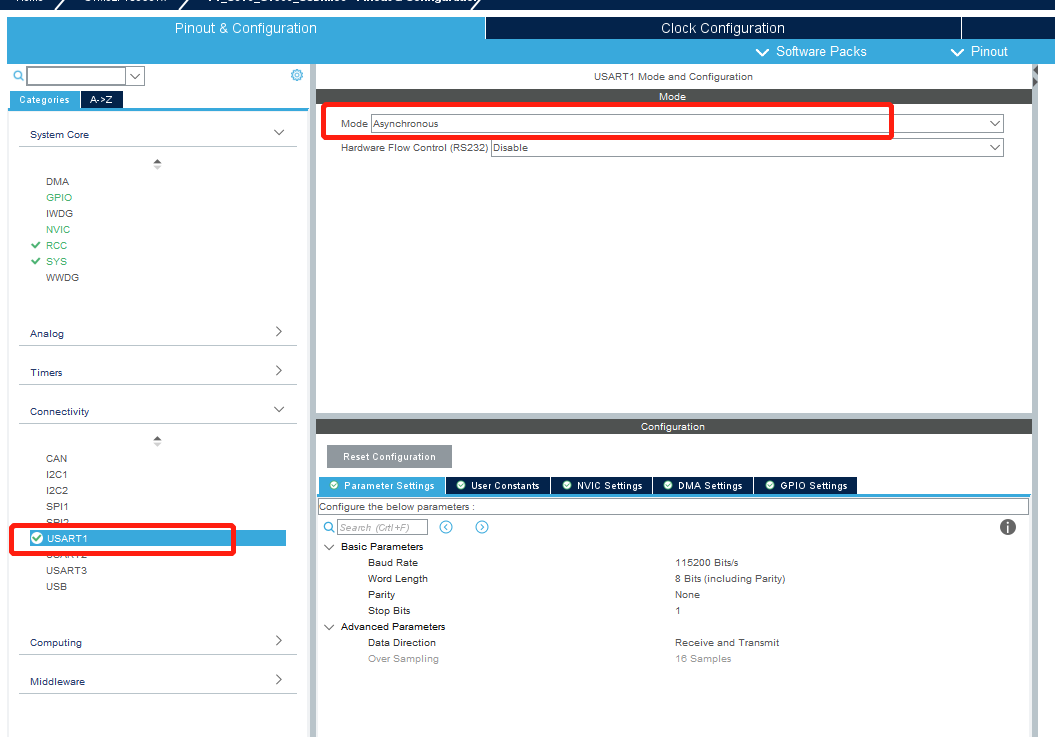The image size is (1055, 737).
Task: Expand the Timers category
Action: click(x=279, y=370)
